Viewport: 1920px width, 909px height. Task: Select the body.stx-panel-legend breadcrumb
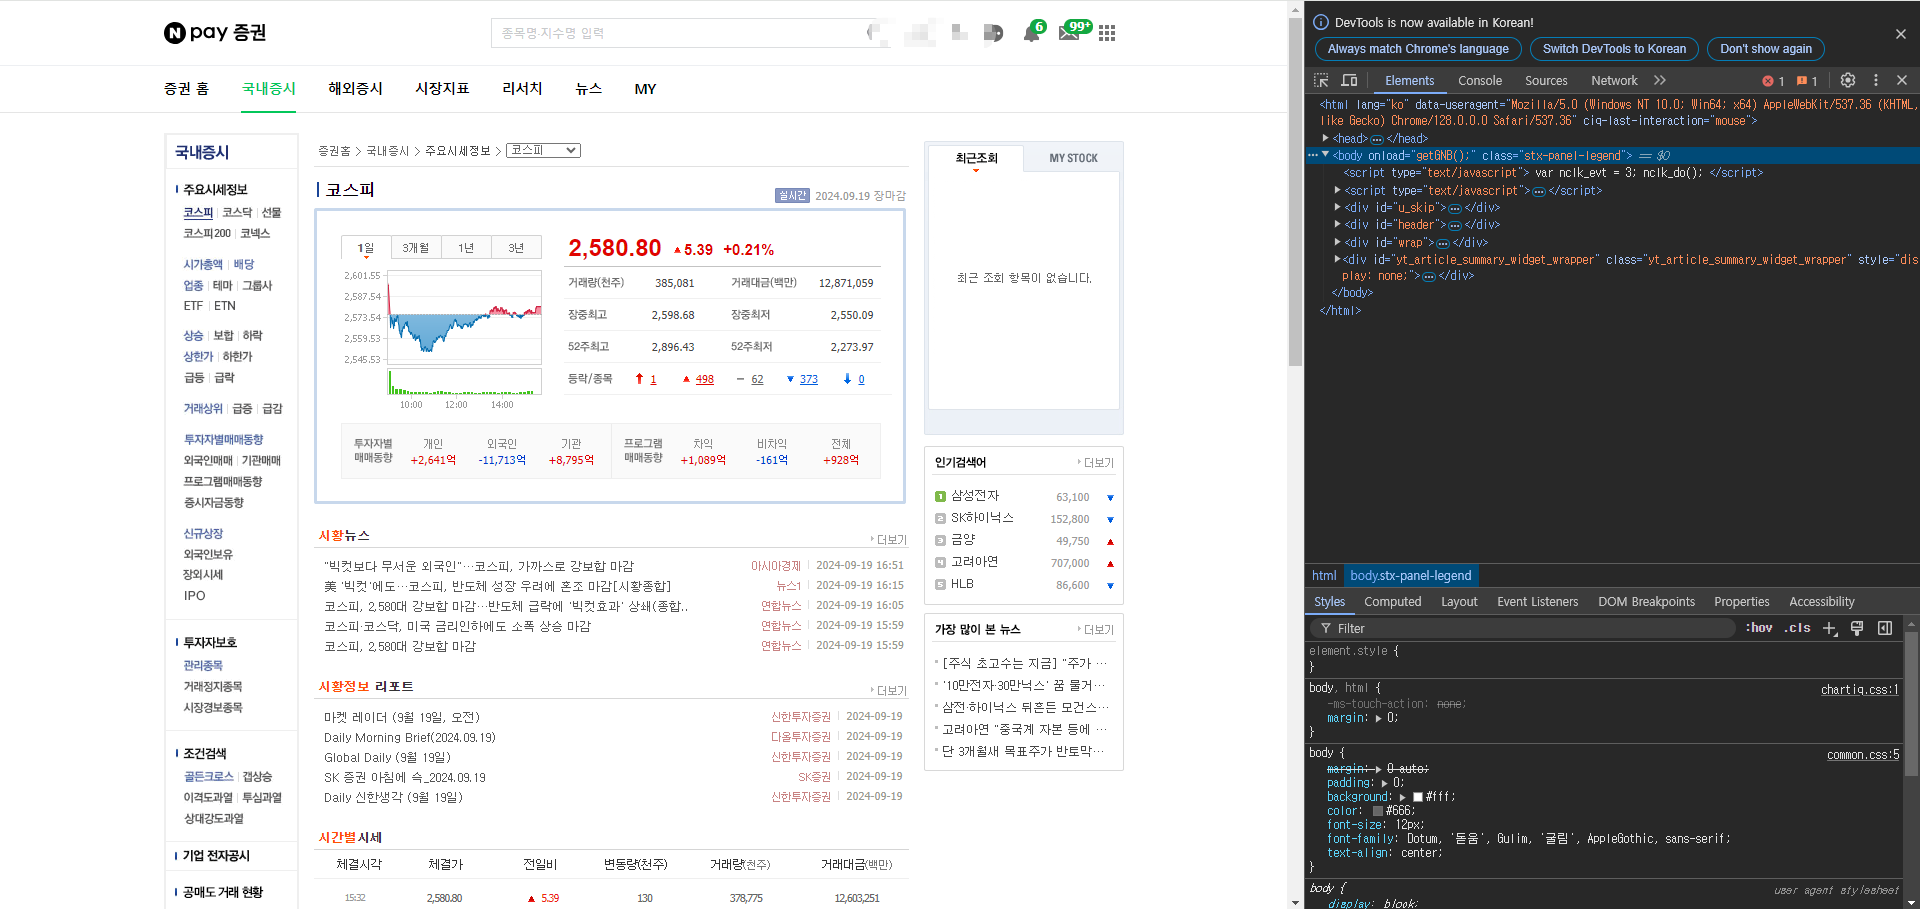point(1410,576)
